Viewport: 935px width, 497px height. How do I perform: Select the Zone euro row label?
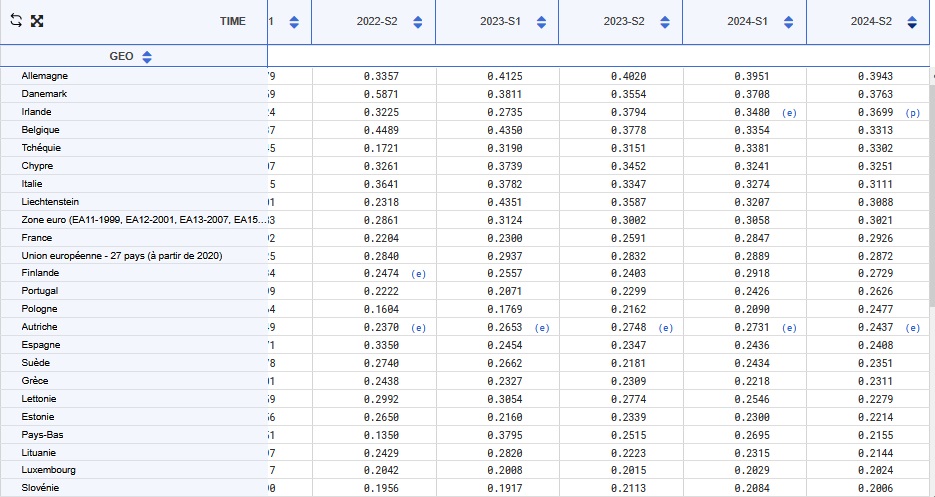click(x=144, y=220)
